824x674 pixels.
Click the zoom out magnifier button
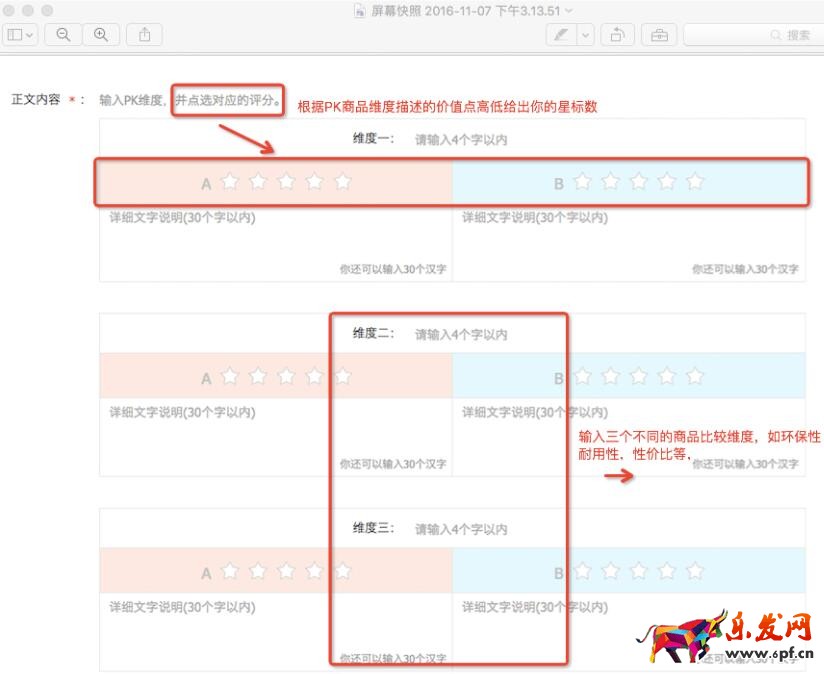click(63, 34)
